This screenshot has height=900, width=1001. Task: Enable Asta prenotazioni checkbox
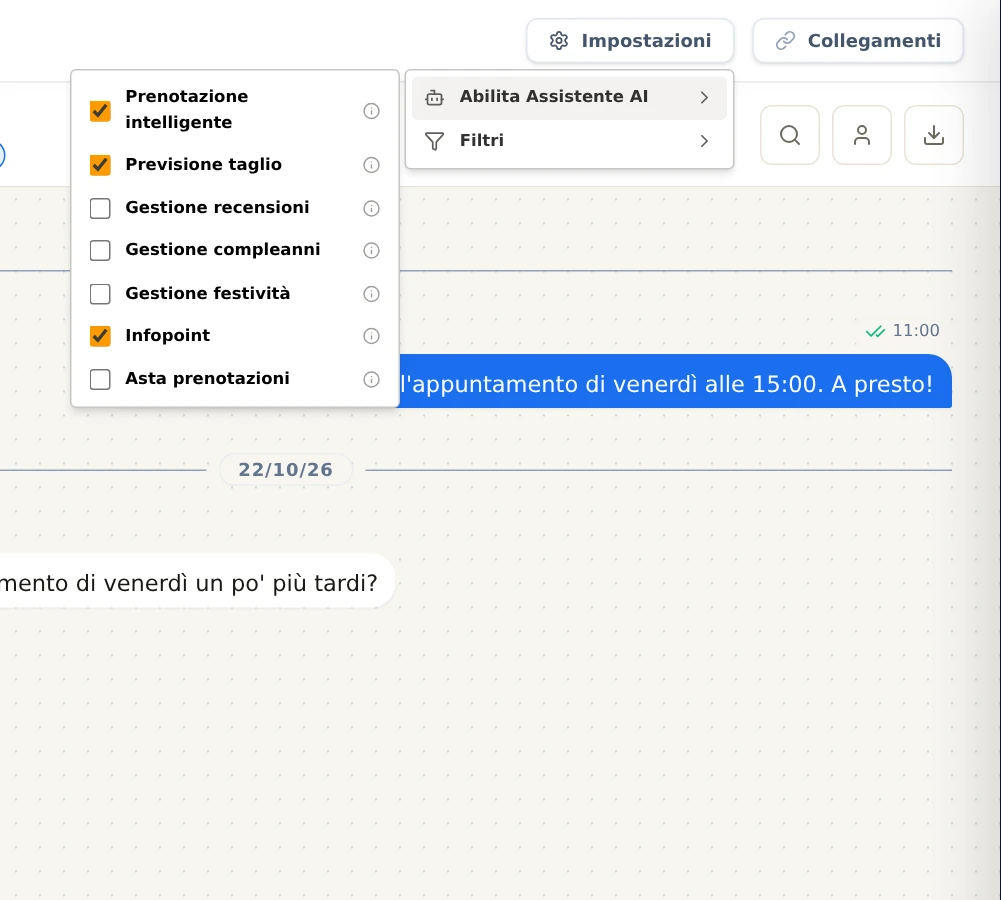pyautogui.click(x=100, y=379)
